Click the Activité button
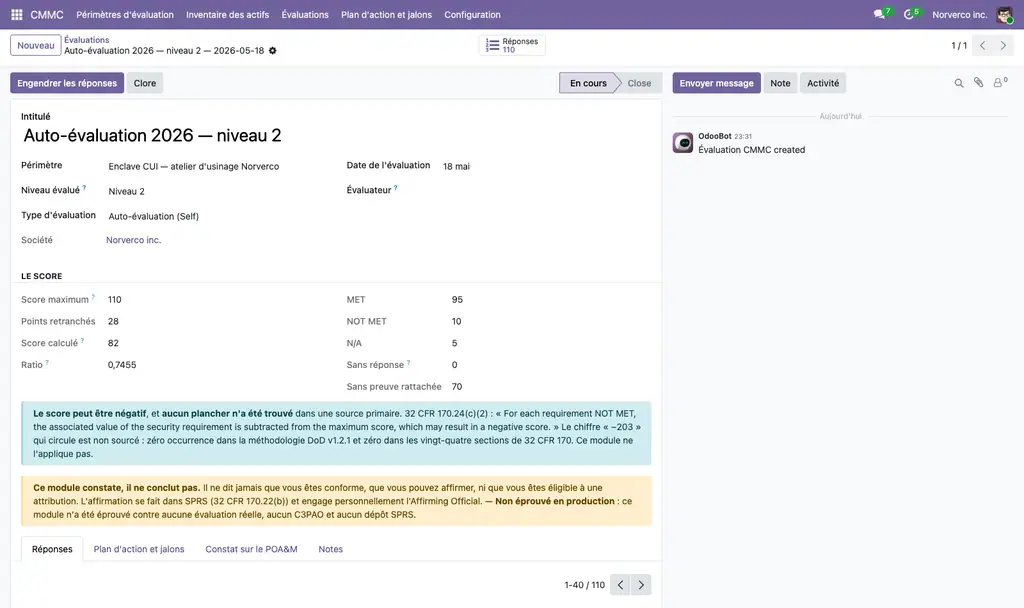The height and width of the screenshot is (608, 1024). [x=823, y=83]
